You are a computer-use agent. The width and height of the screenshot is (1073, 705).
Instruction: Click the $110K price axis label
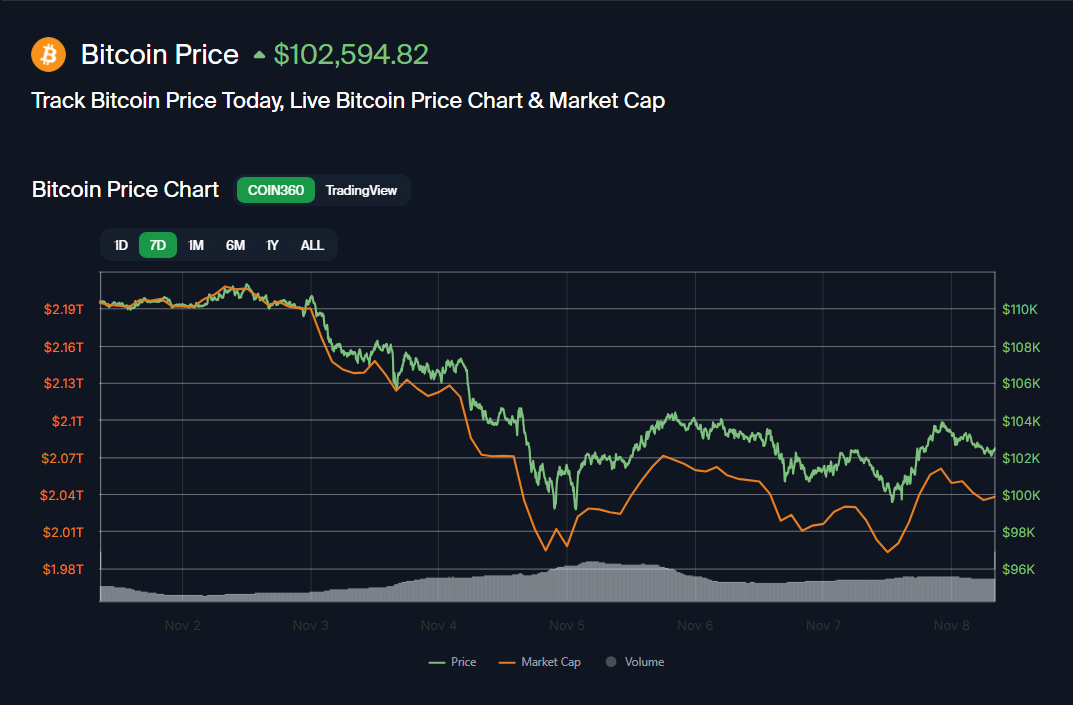click(x=1020, y=309)
